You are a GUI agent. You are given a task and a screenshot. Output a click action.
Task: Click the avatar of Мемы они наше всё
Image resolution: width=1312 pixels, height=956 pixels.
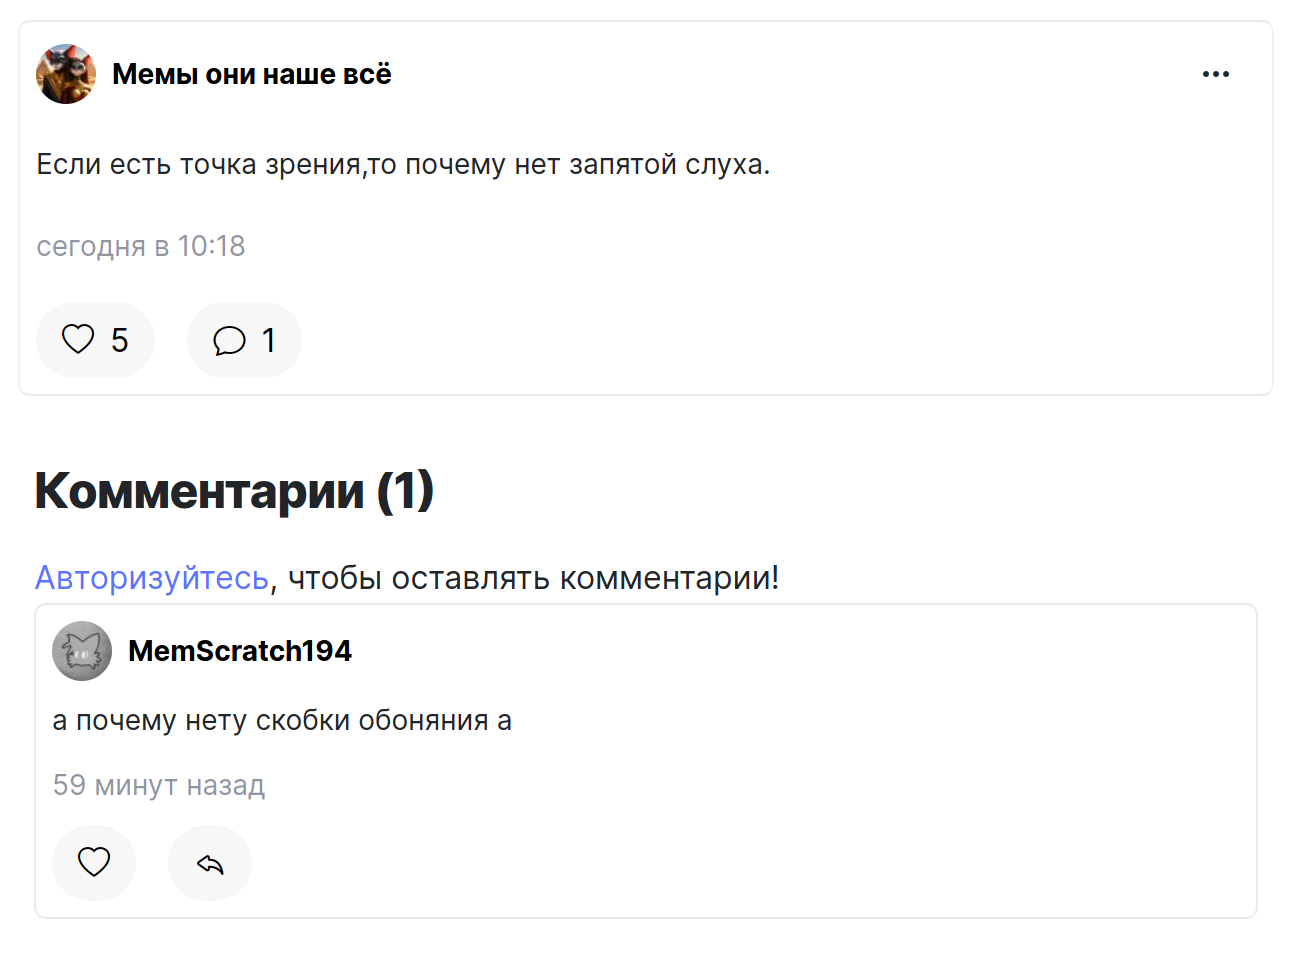[x=65, y=73]
